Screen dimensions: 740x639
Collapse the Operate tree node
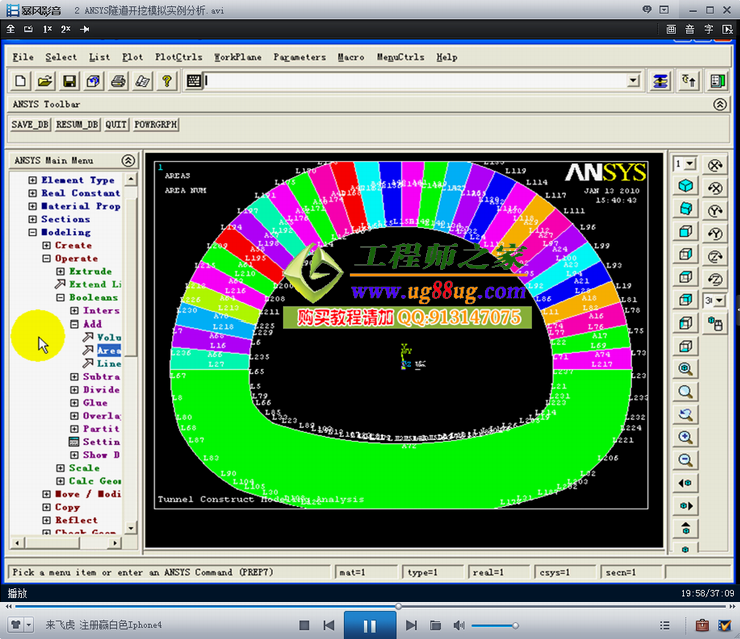point(46,258)
